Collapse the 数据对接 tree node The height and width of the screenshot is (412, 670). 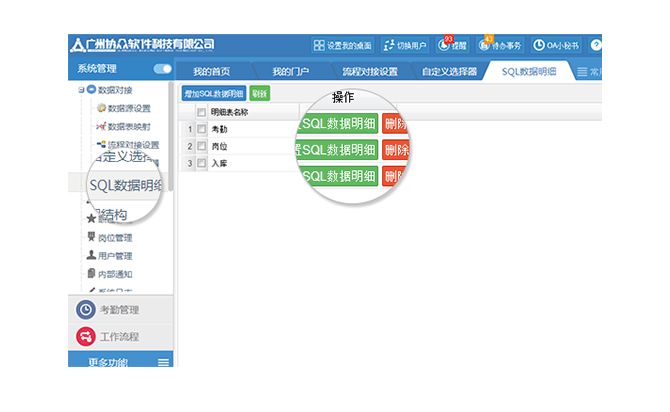point(81,91)
